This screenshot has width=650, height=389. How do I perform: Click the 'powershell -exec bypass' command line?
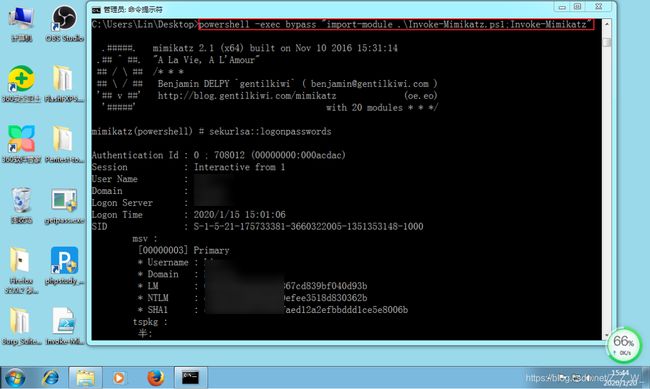(x=395, y=24)
